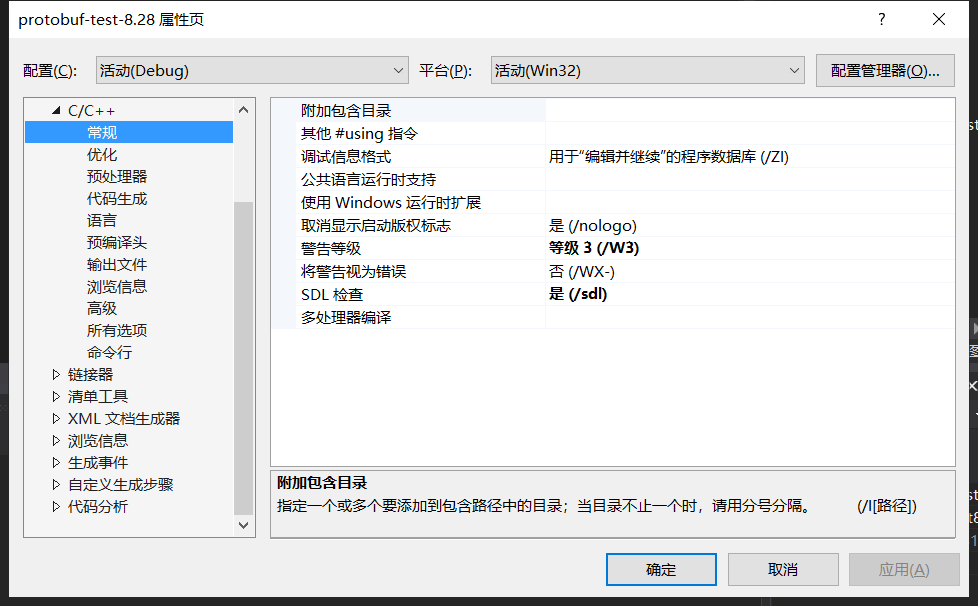Image resolution: width=978 pixels, height=606 pixels.
Task: Expand the 自定义生成步骤 node
Action: [56, 484]
